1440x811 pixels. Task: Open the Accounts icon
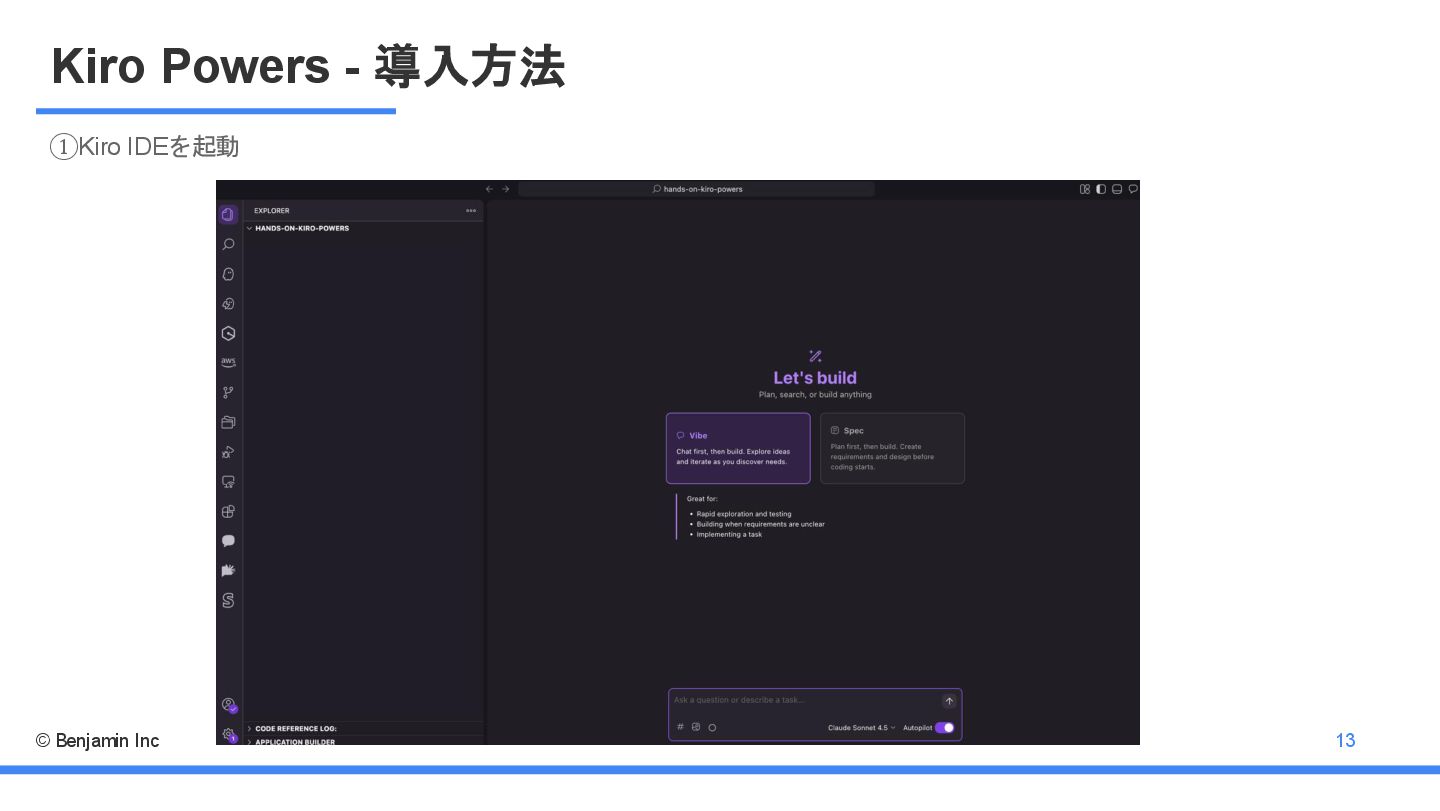click(228, 705)
